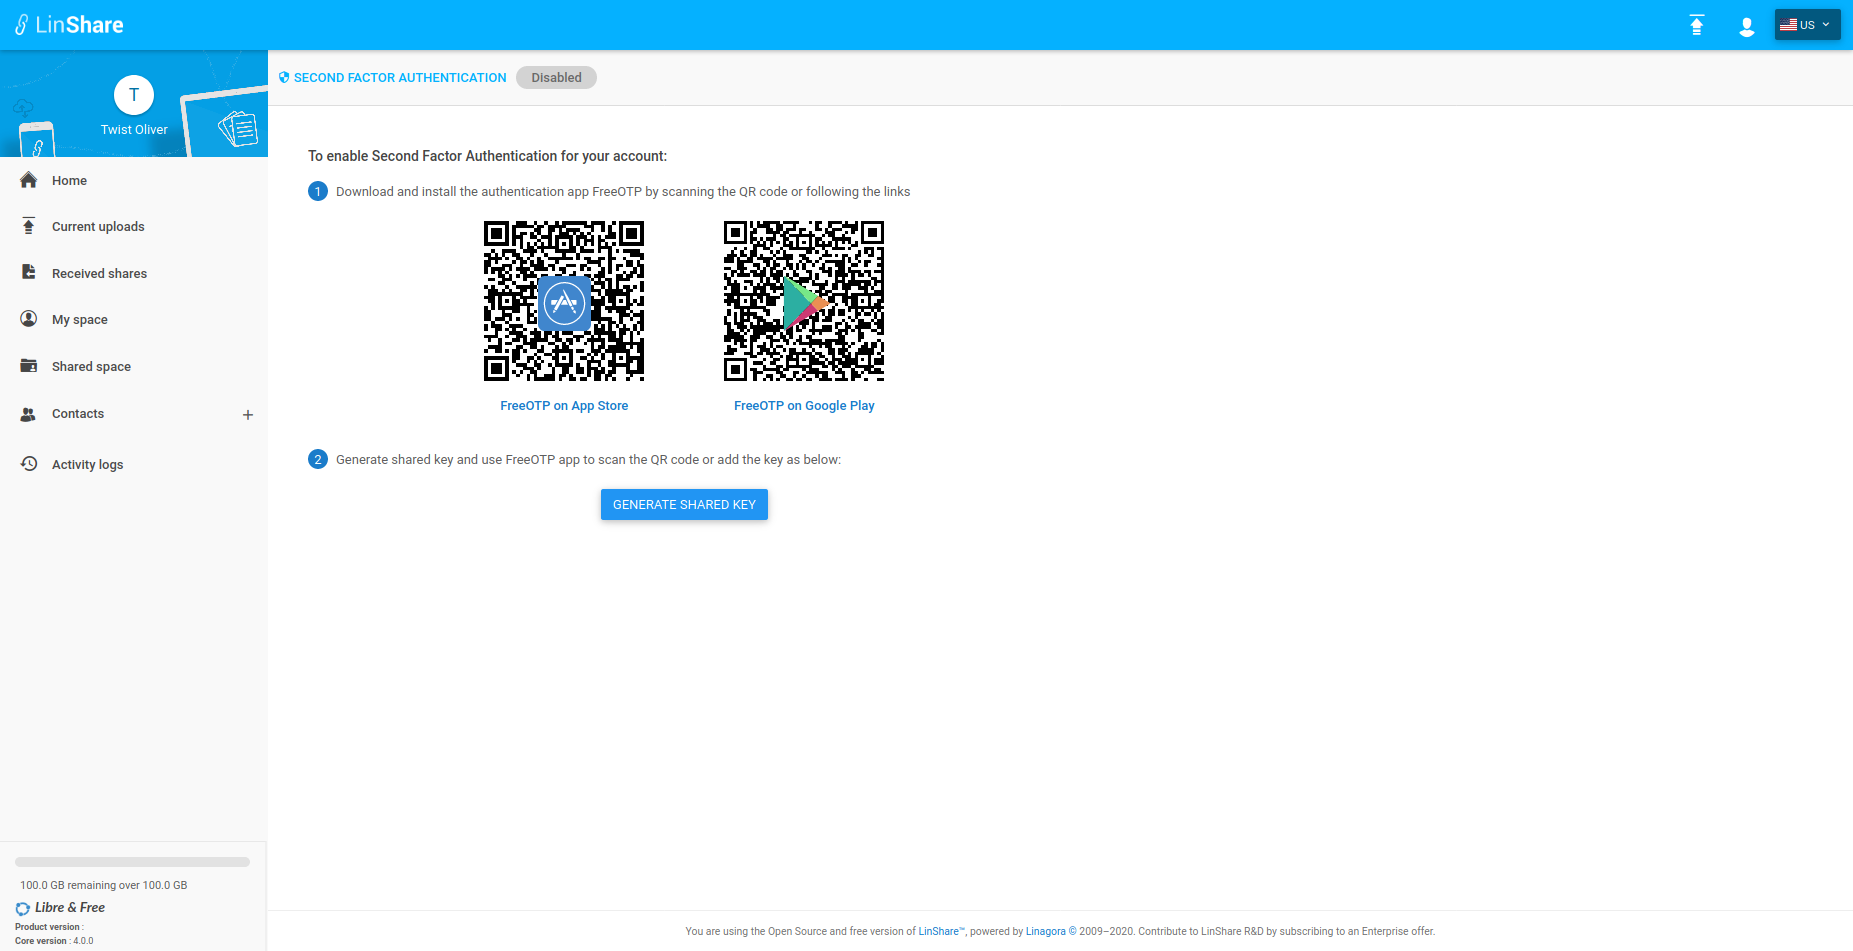This screenshot has height=951, width=1853.
Task: Open the upload icon in top bar
Action: coord(1697,25)
